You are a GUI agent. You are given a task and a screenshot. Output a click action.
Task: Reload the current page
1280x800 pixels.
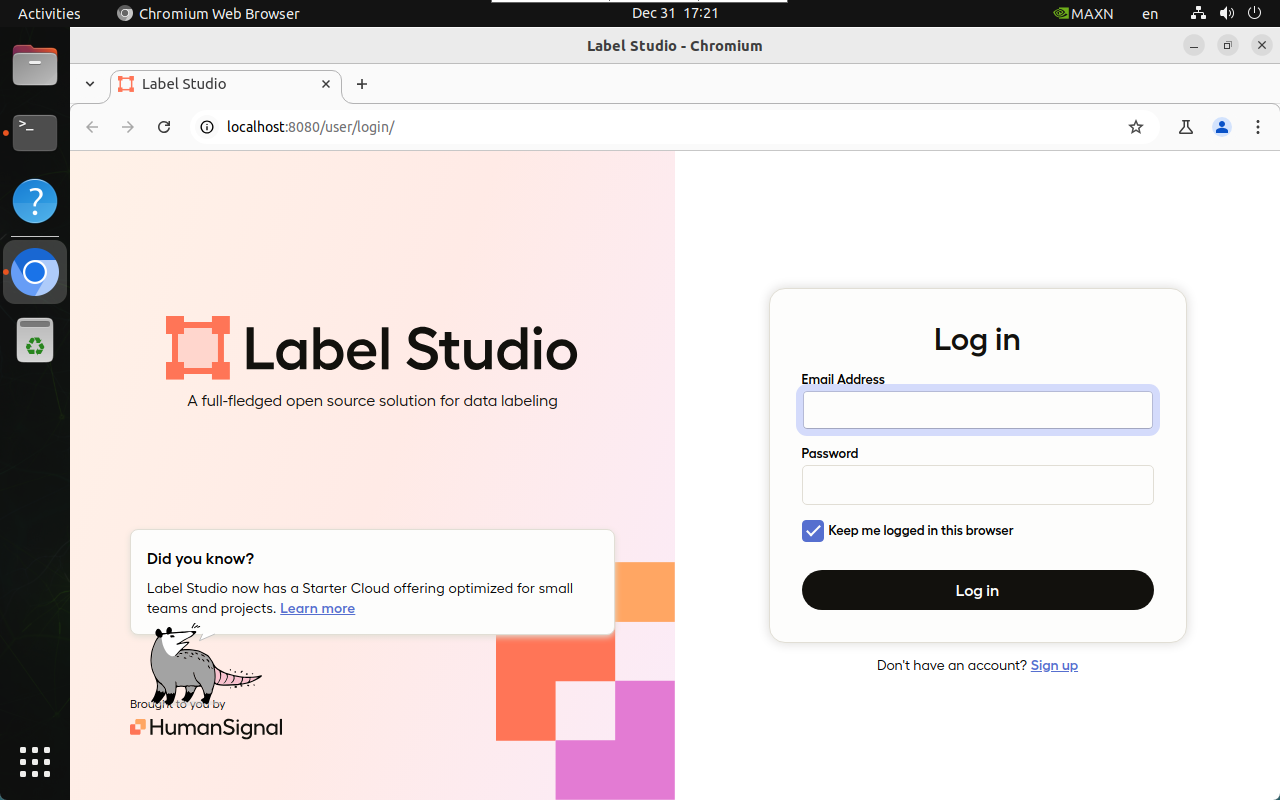164,127
